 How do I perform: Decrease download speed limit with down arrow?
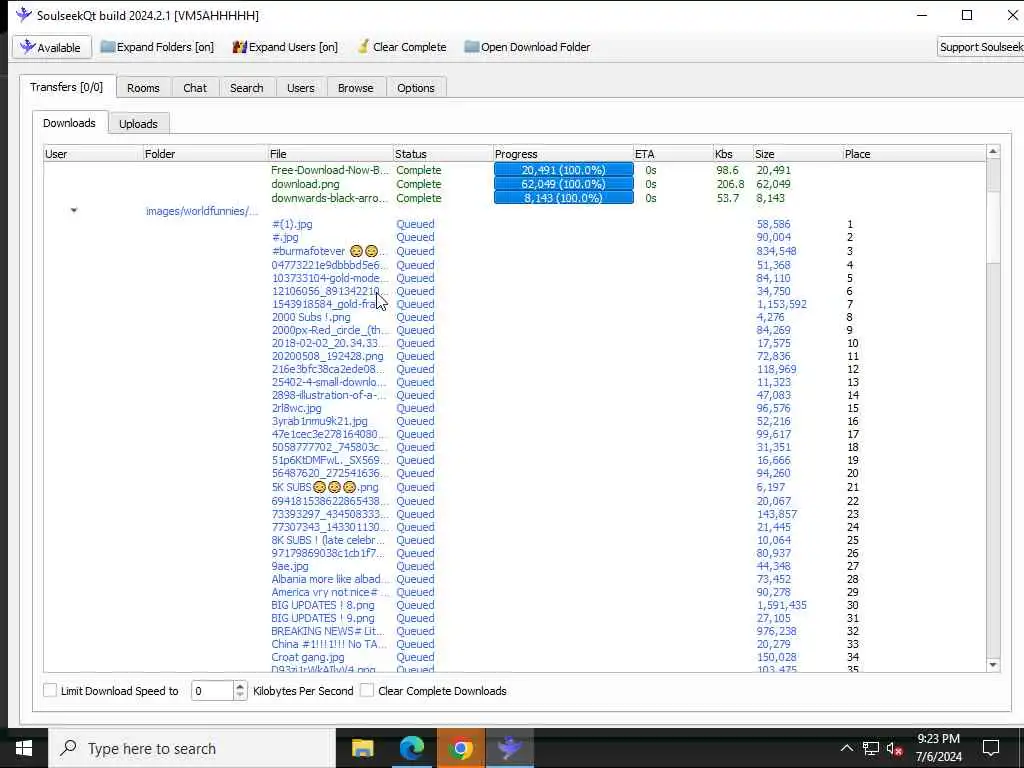coord(240,695)
